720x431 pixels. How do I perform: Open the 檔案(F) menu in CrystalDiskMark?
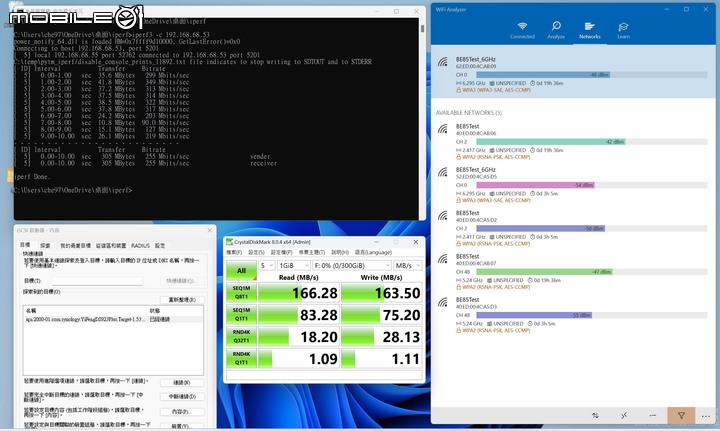(235, 252)
